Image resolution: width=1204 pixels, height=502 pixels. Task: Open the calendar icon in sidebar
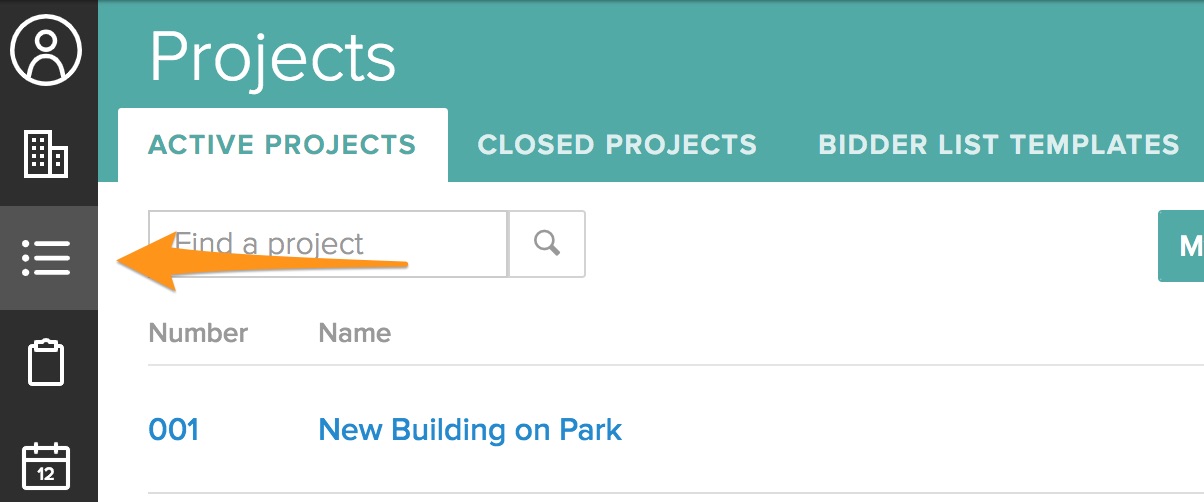[x=46, y=466]
